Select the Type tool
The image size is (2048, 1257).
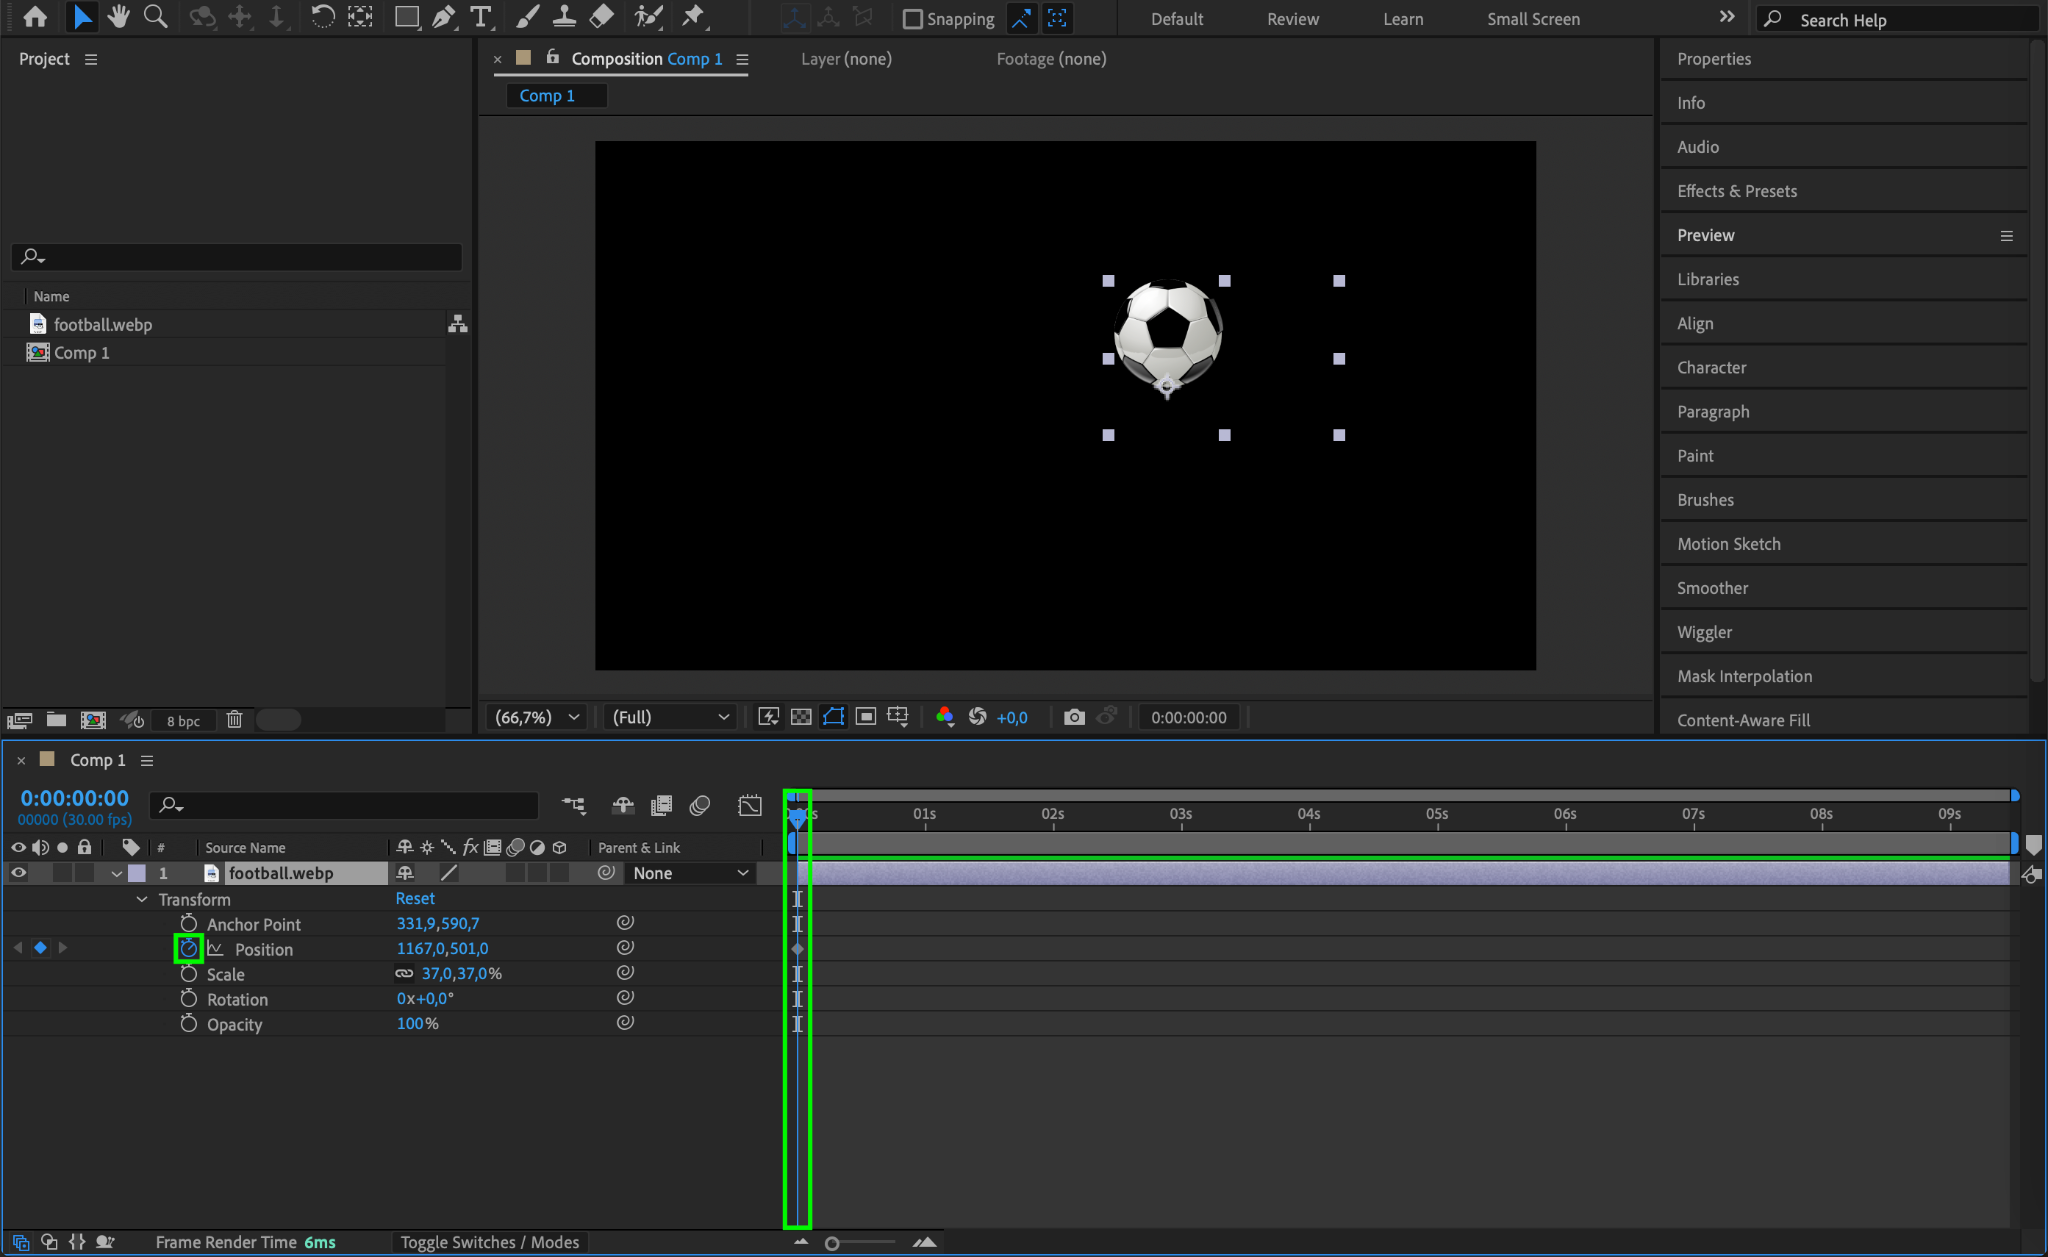(x=481, y=17)
